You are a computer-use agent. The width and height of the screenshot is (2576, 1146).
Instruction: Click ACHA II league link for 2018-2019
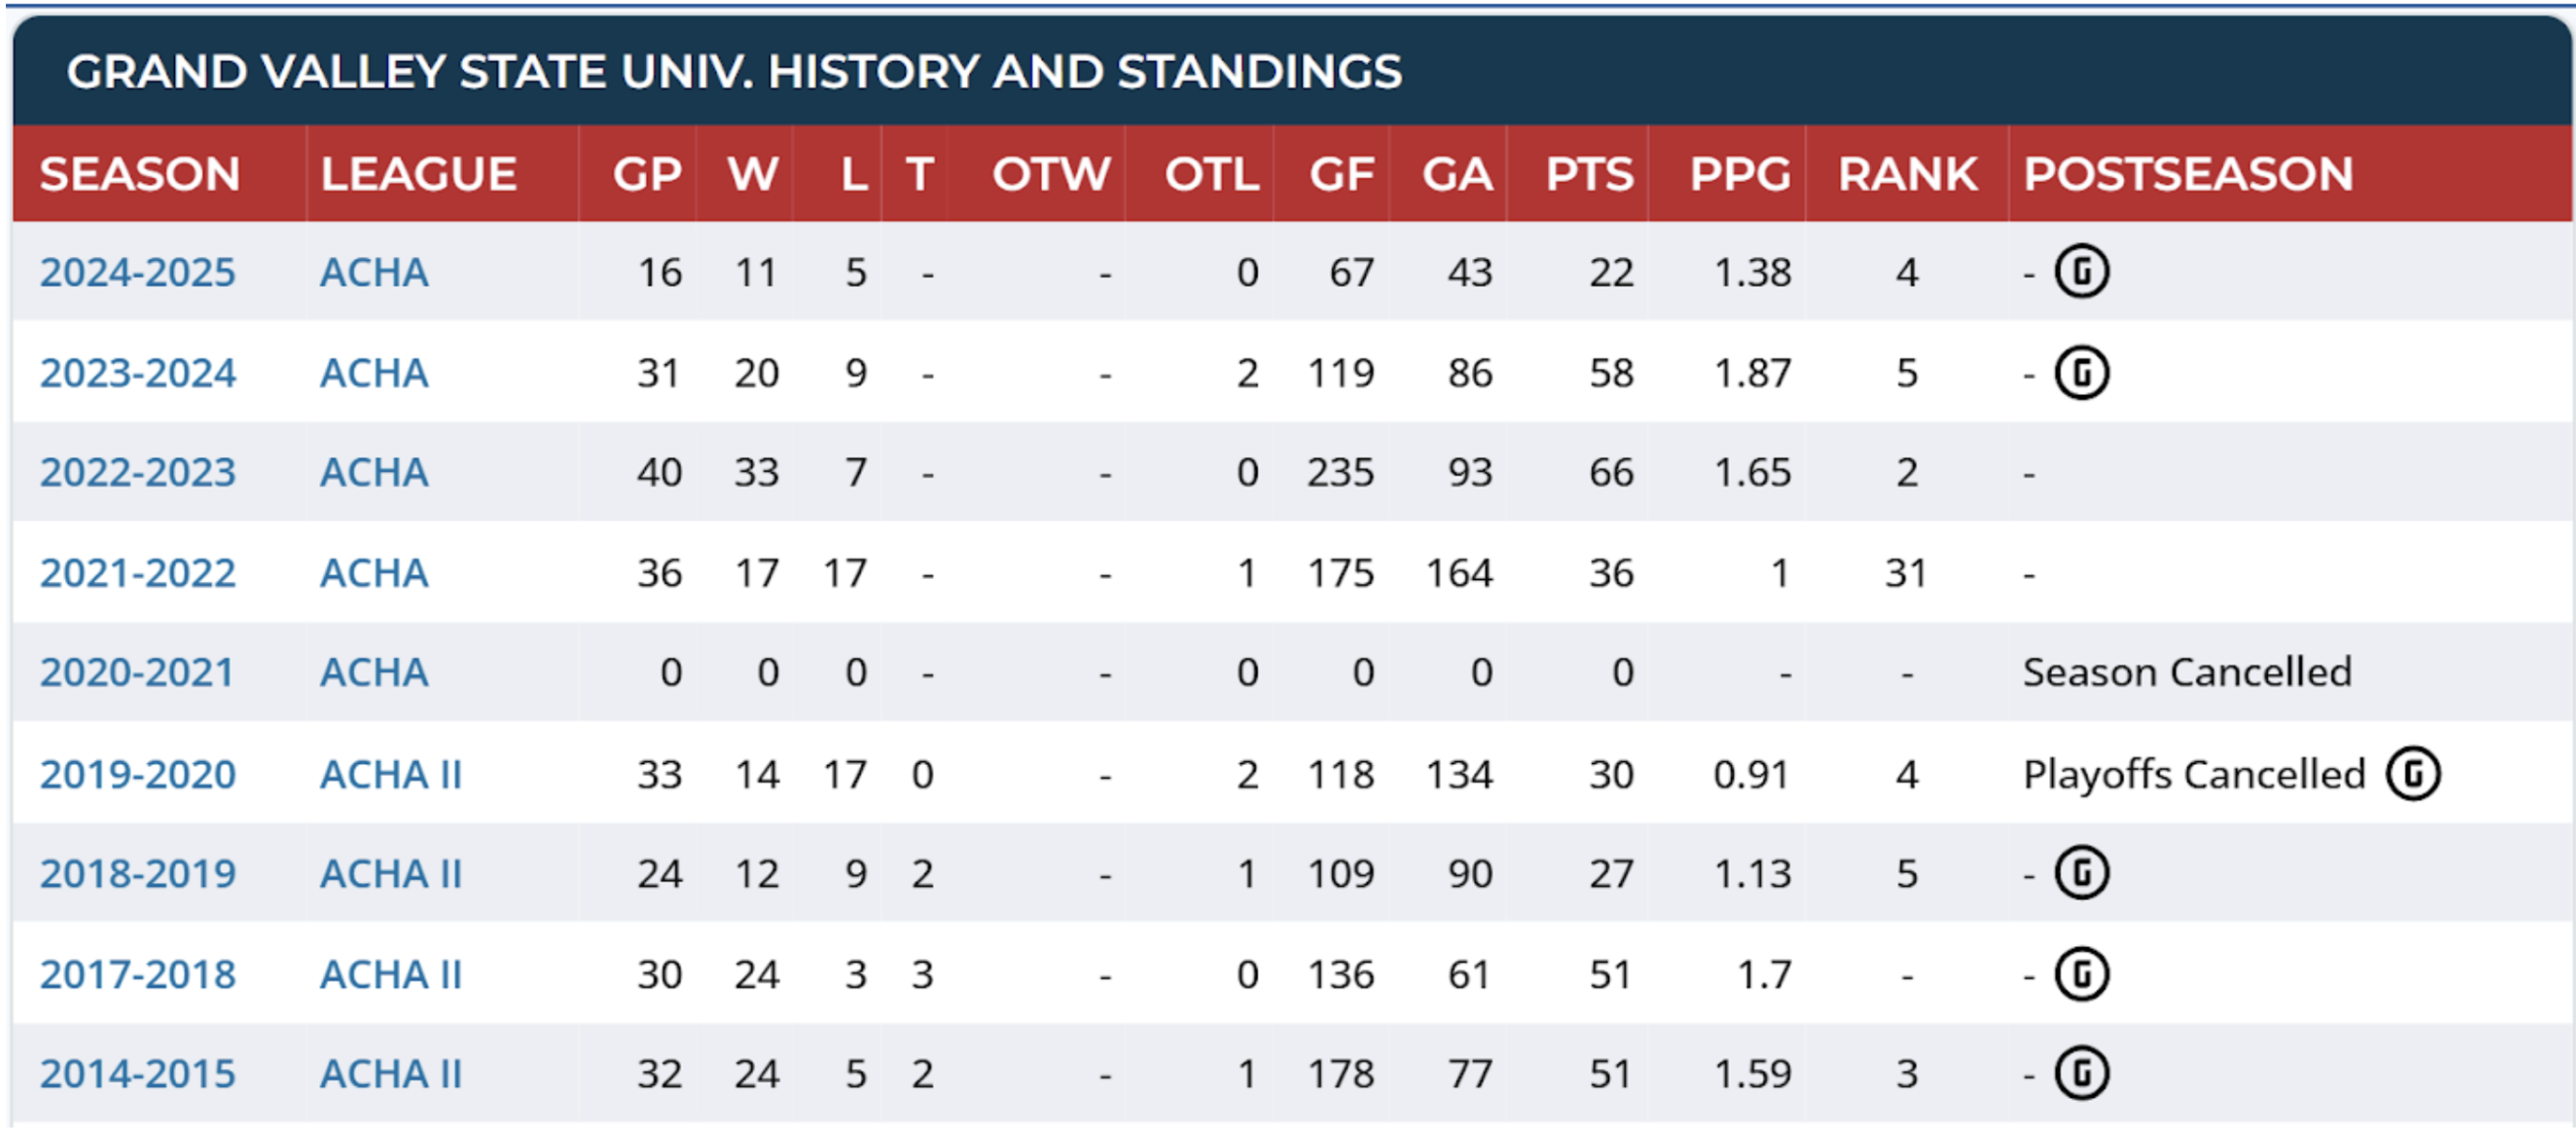391,874
